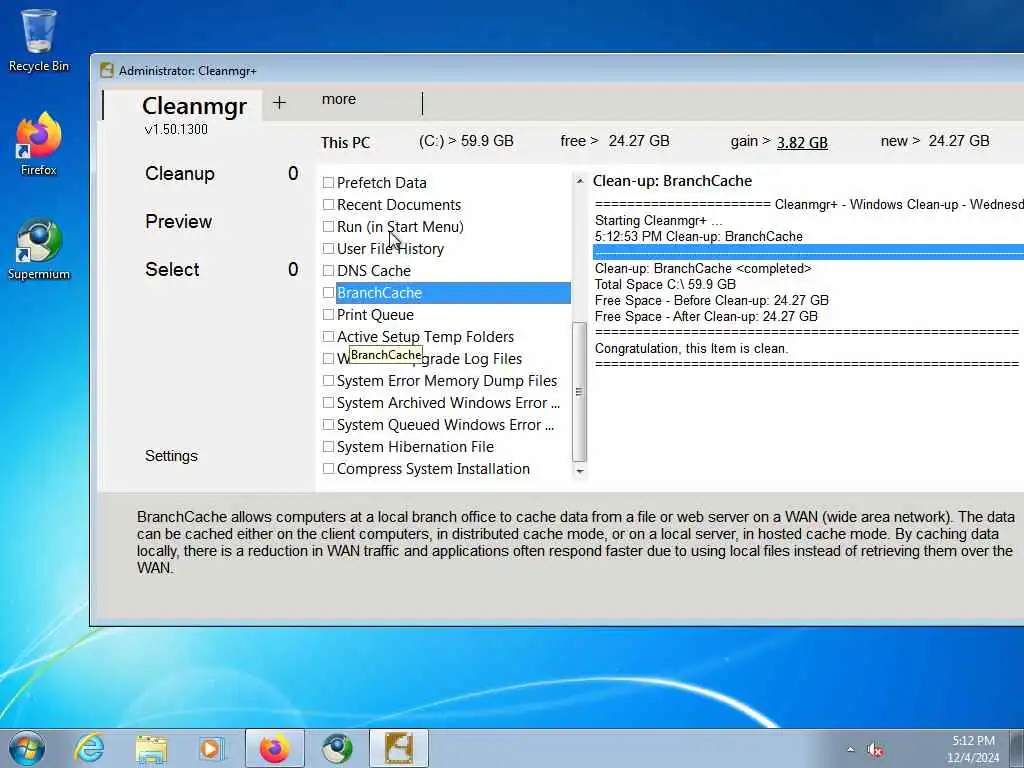Open the more tab
Viewport: 1024px width, 768px height.
(x=339, y=99)
